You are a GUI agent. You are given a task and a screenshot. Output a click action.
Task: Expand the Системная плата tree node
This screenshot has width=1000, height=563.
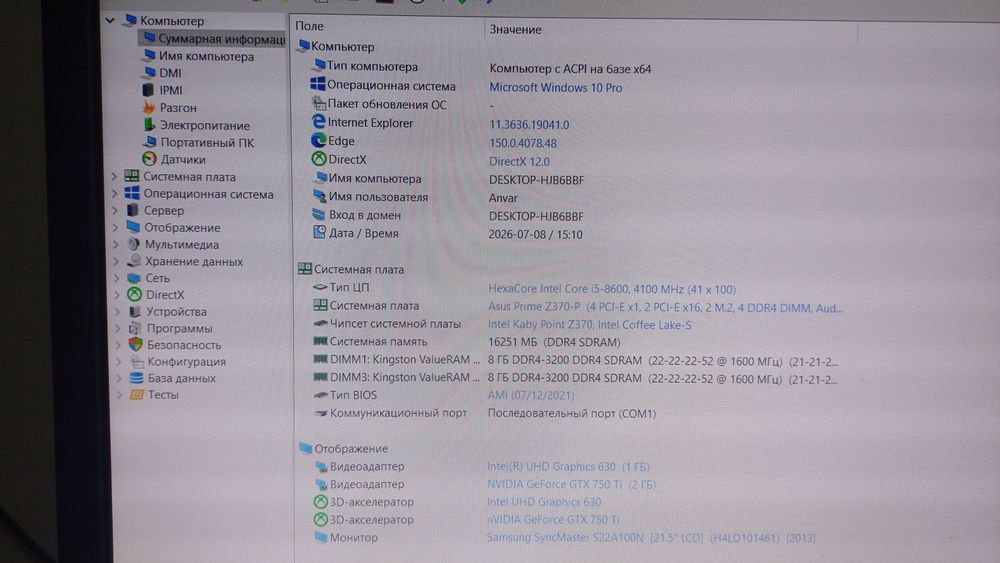(x=114, y=177)
